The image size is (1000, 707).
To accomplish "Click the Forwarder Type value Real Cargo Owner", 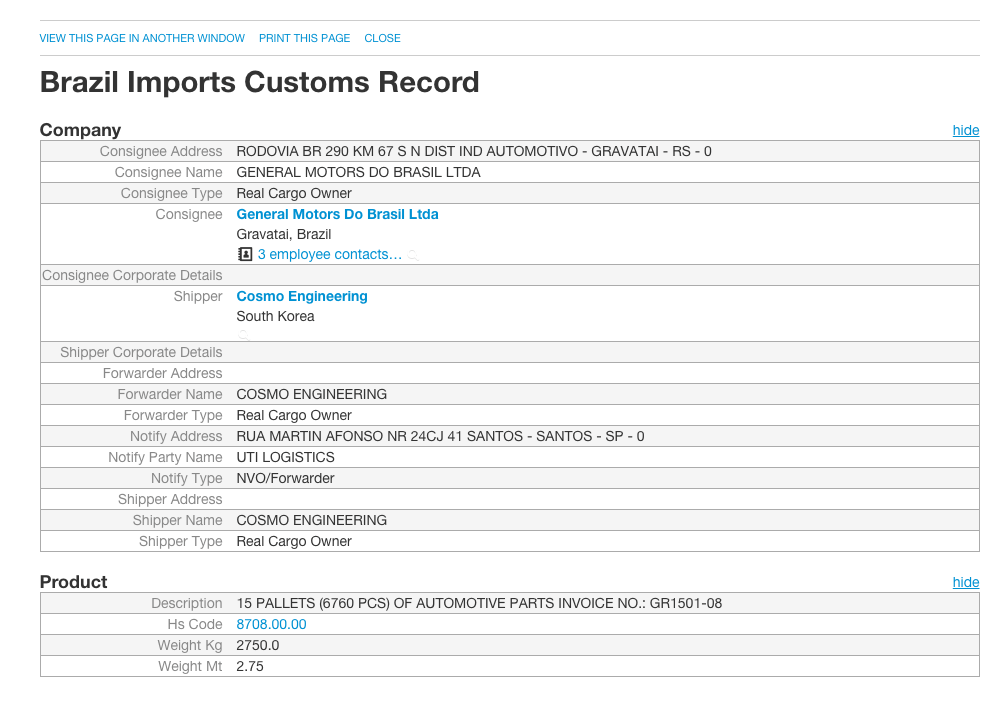I will tap(294, 416).
